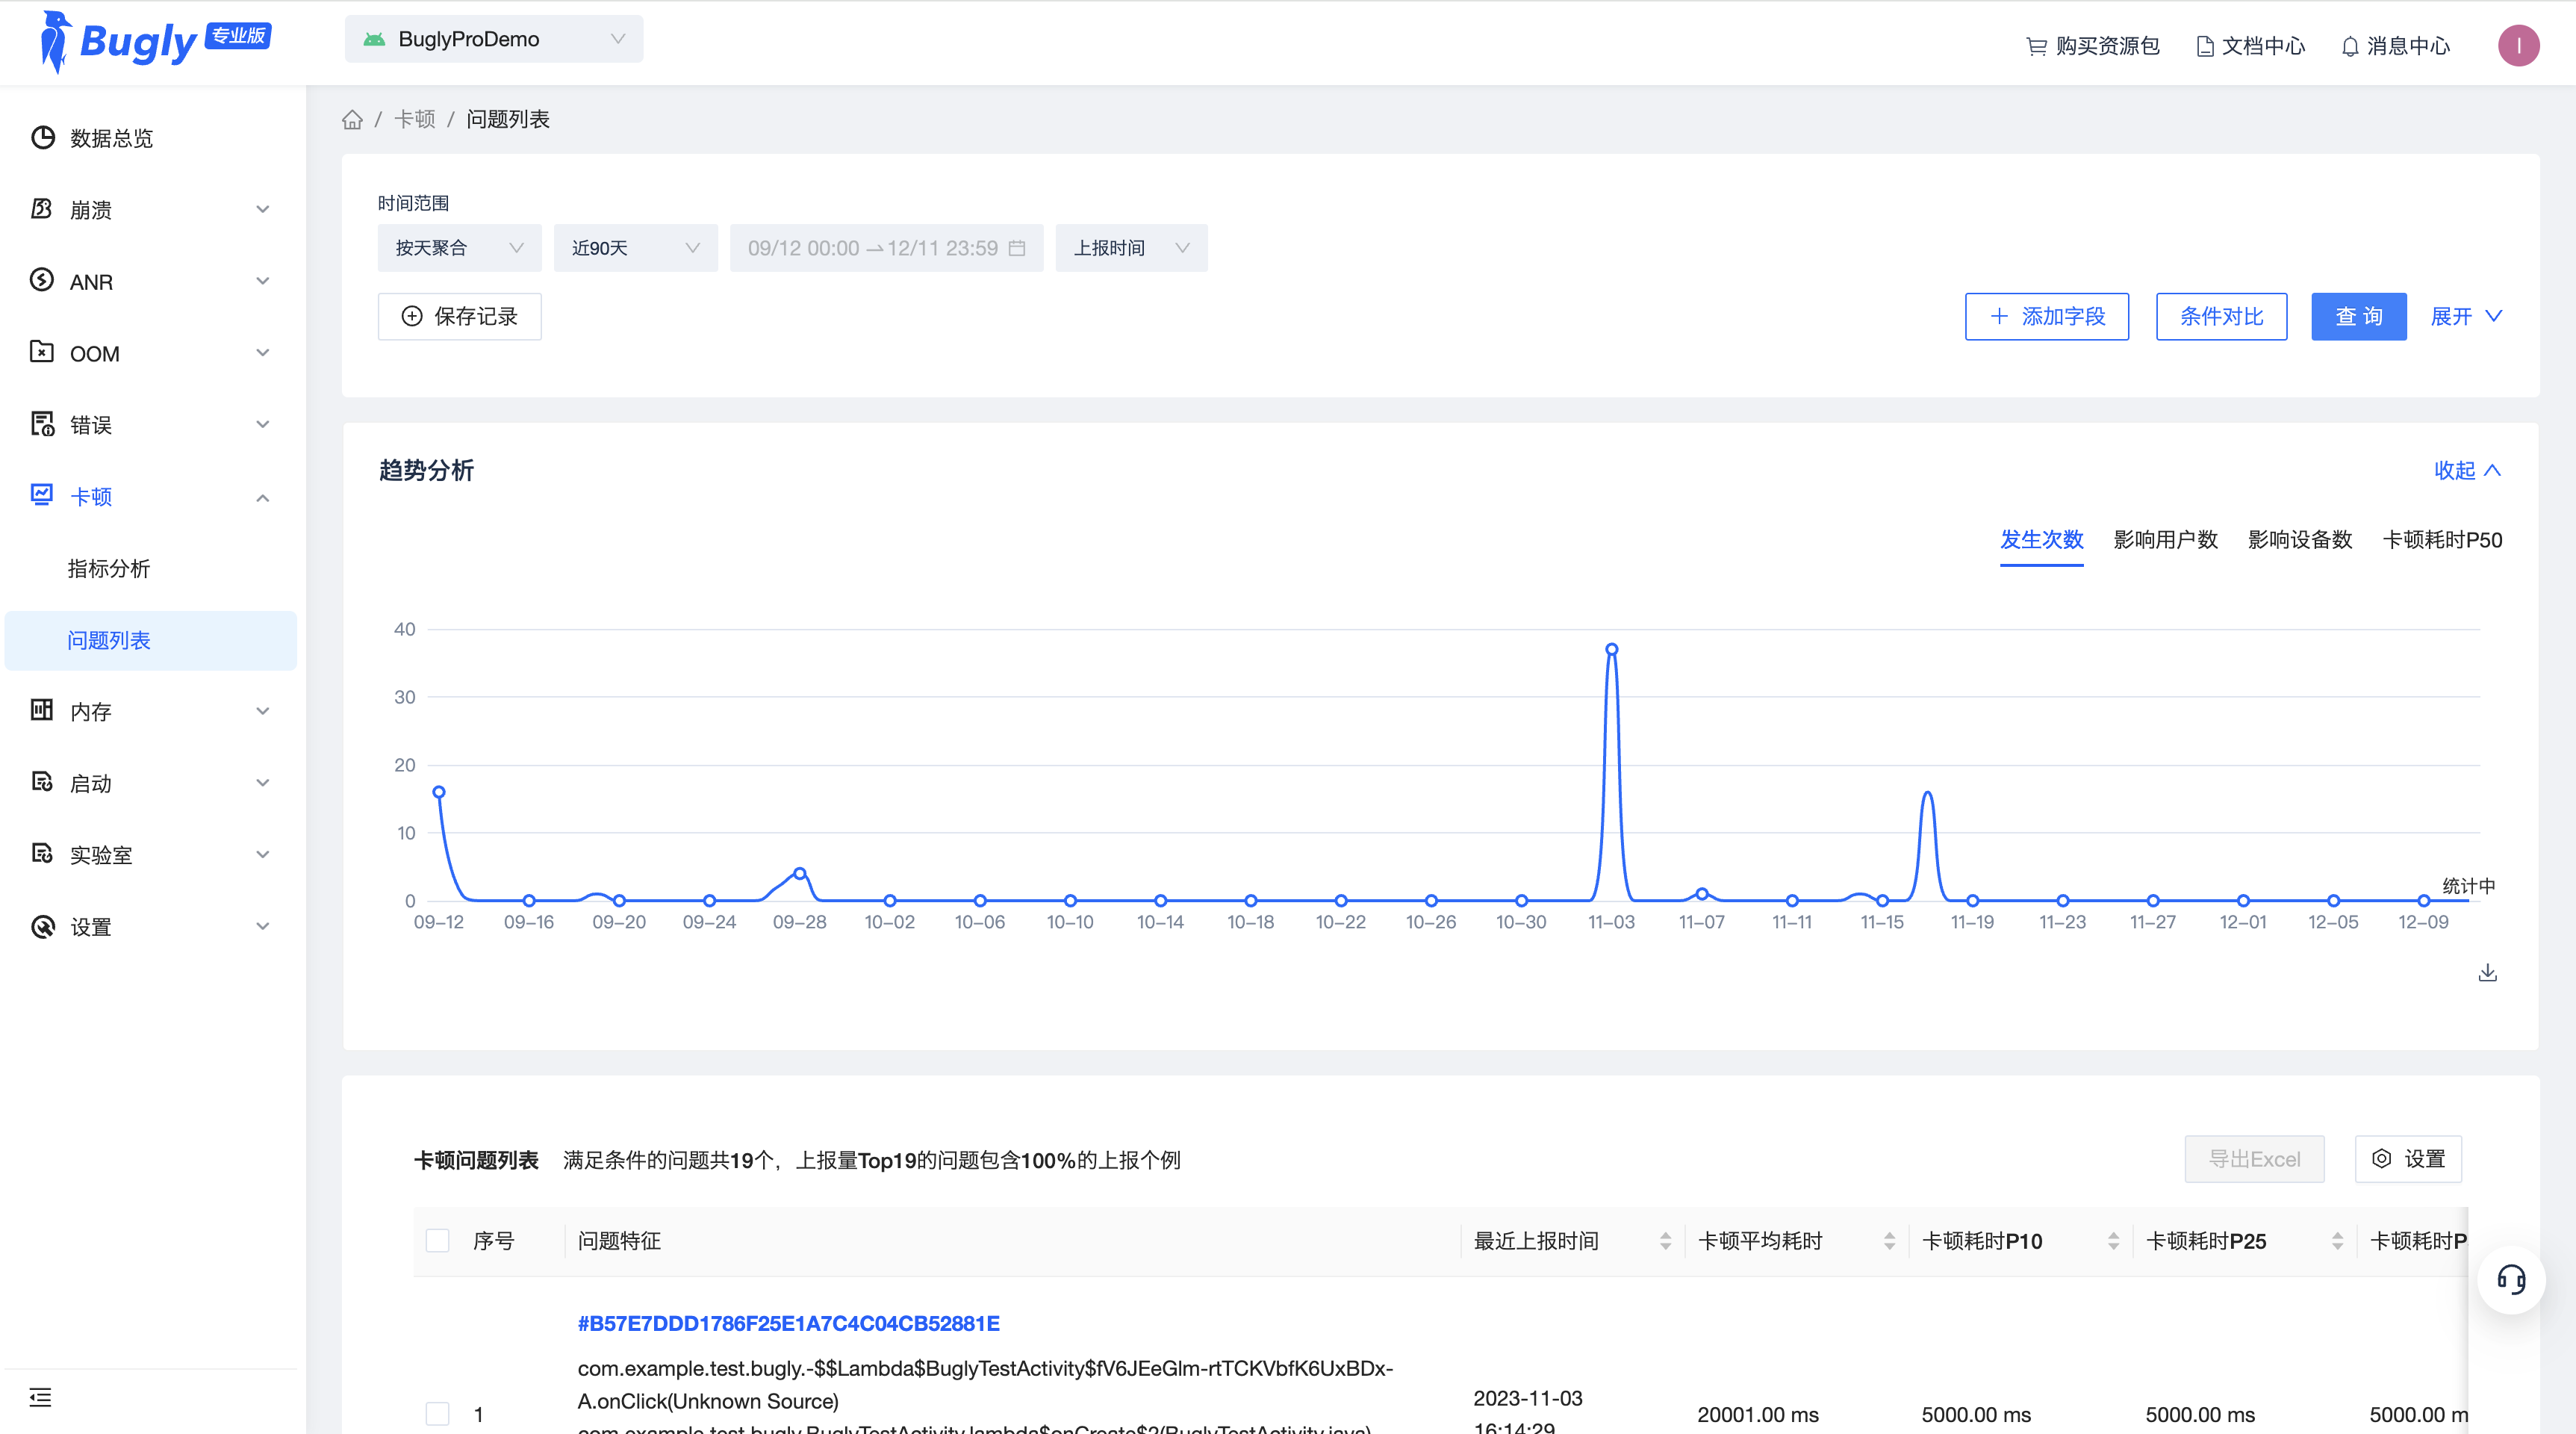This screenshot has width=2576, height=1434.
Task: Click the 查询 button
Action: 2358,316
